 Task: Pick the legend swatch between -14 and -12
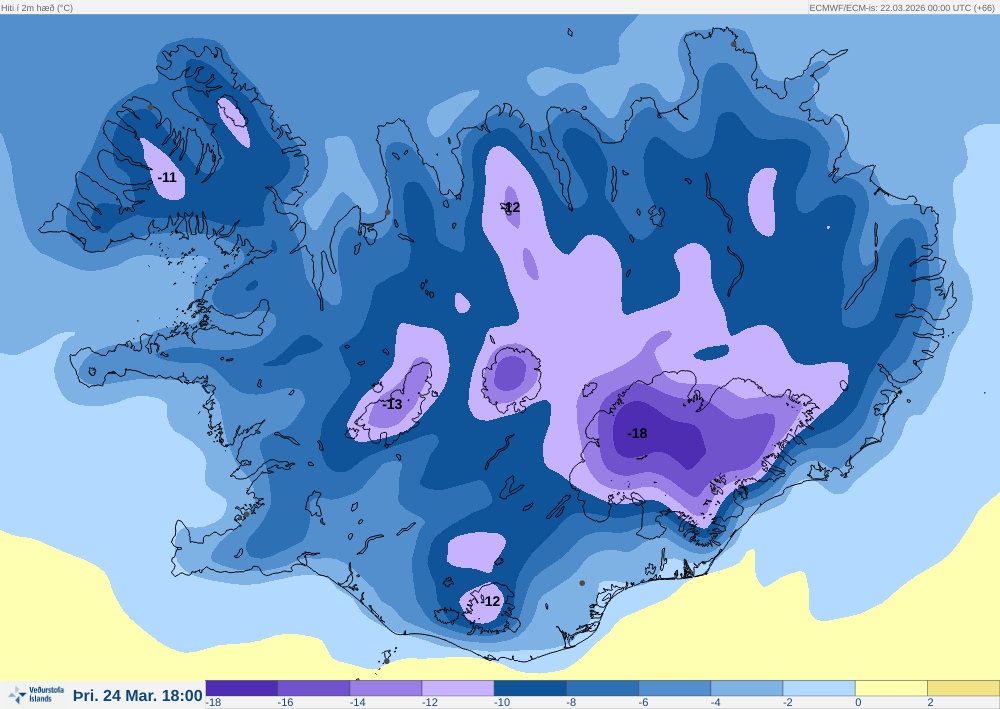pos(386,688)
